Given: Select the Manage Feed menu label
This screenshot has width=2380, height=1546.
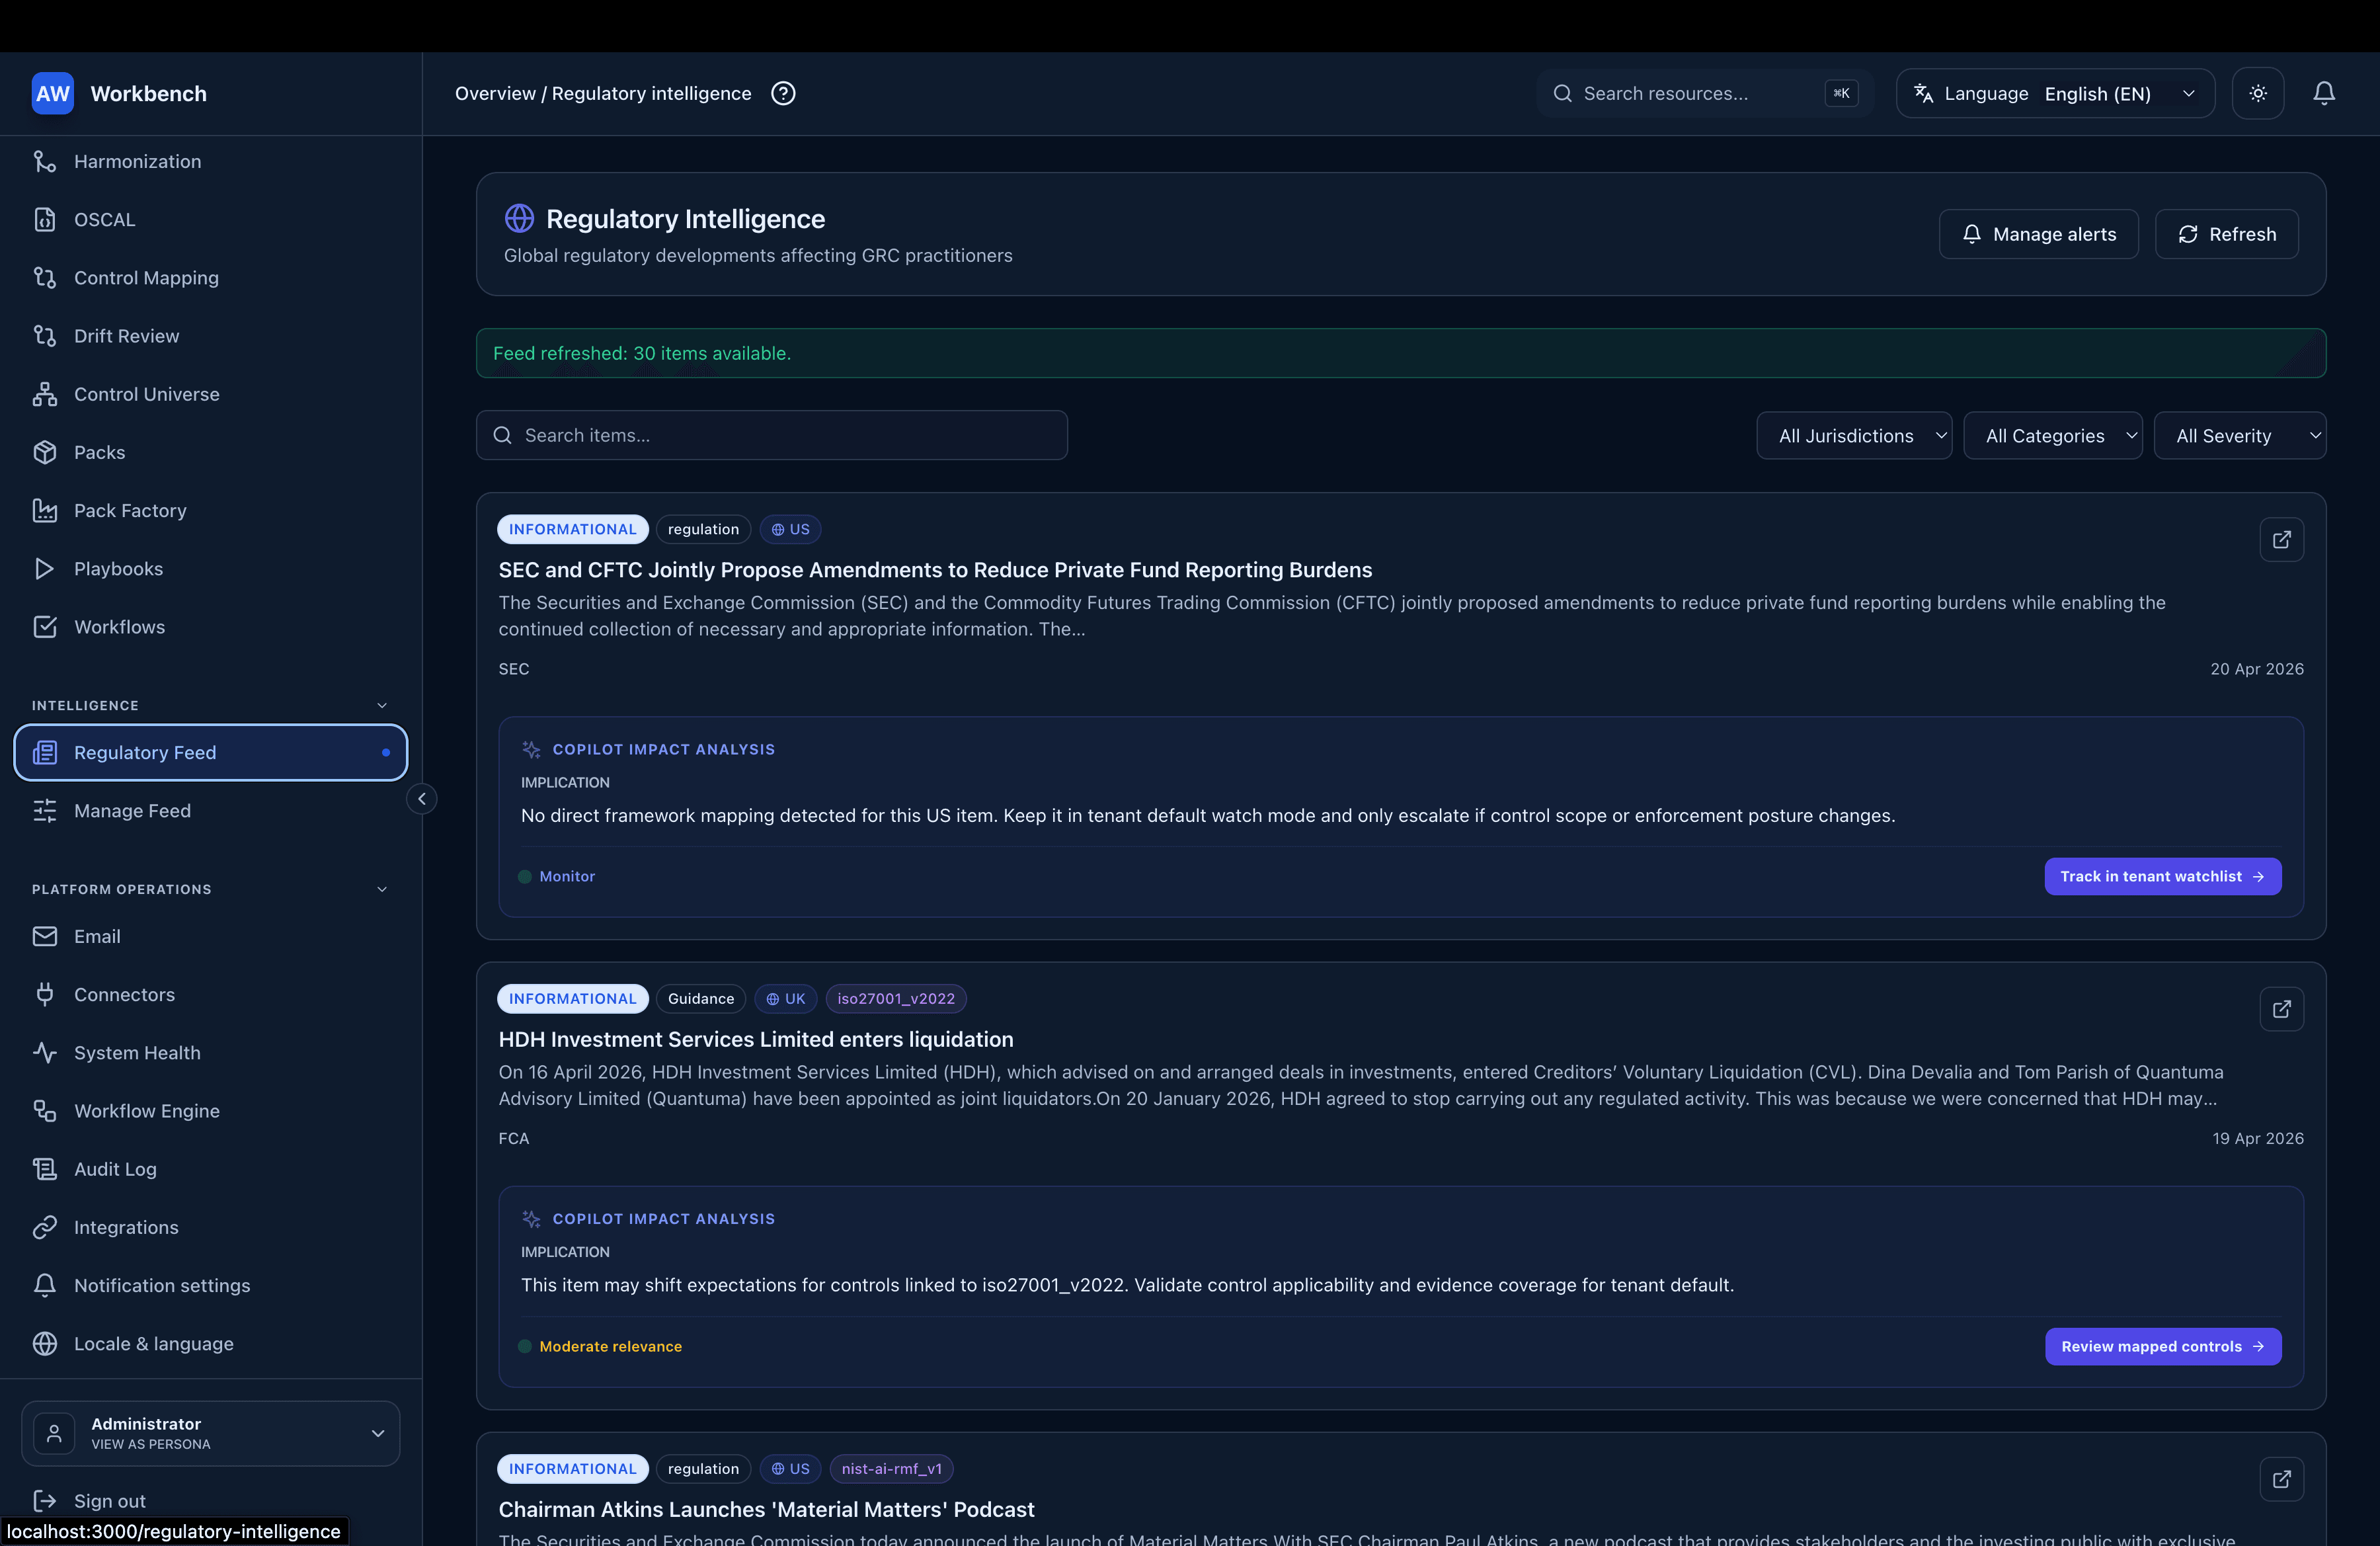Looking at the screenshot, I should [x=132, y=810].
